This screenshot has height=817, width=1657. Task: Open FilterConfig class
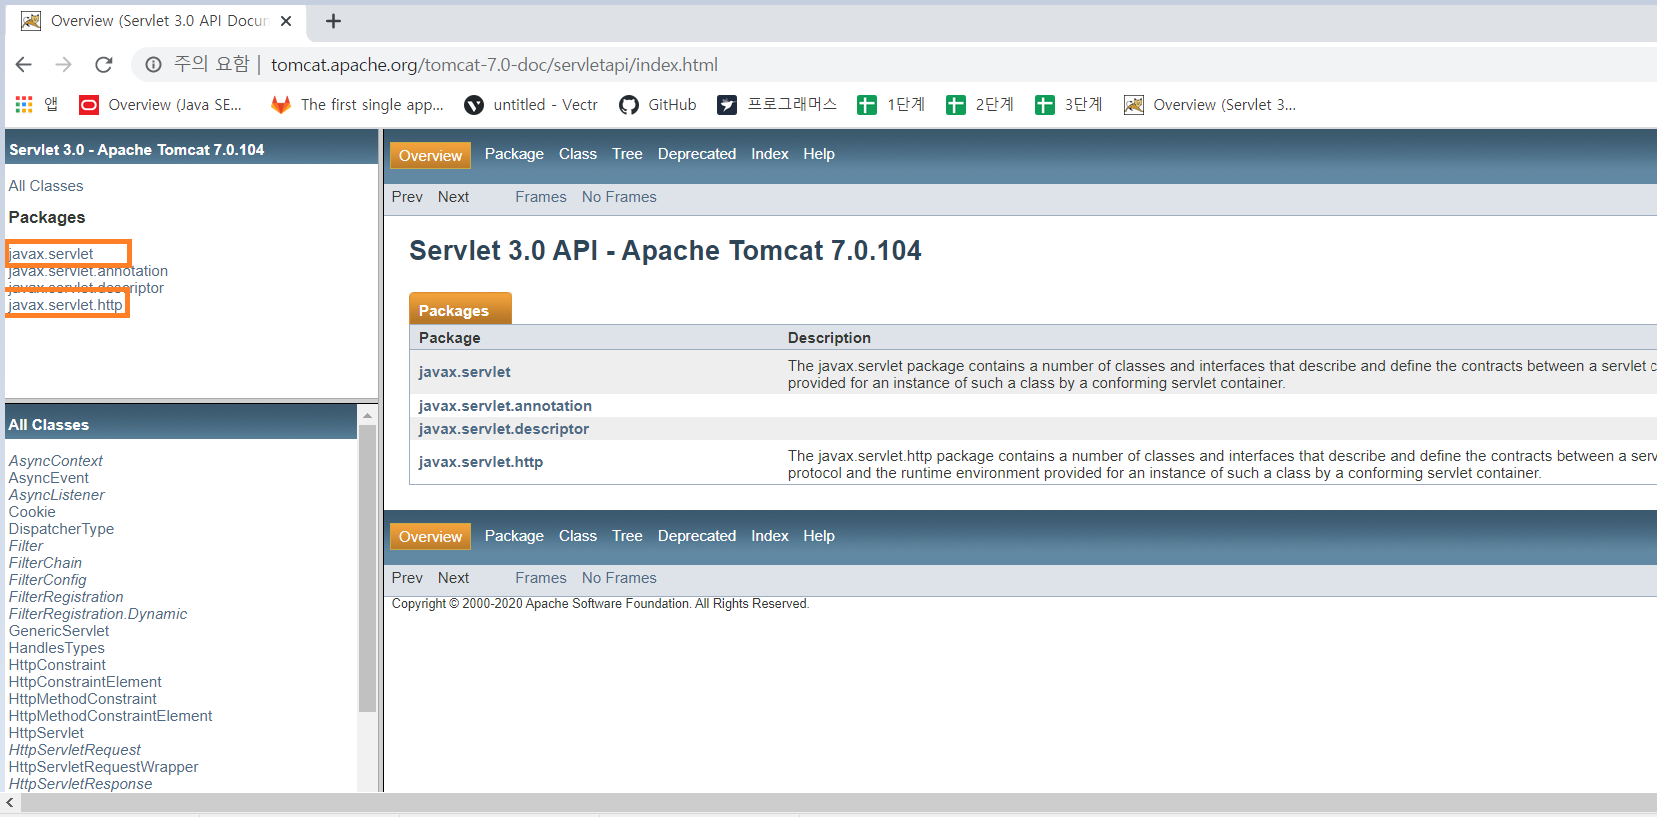[48, 580]
